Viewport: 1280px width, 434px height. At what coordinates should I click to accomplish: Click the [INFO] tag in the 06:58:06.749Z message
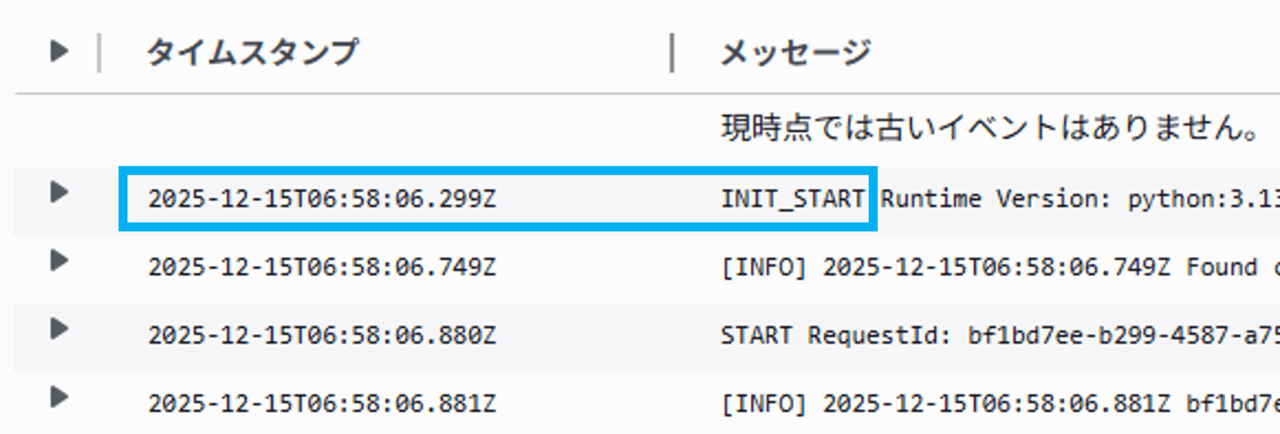coord(763,268)
